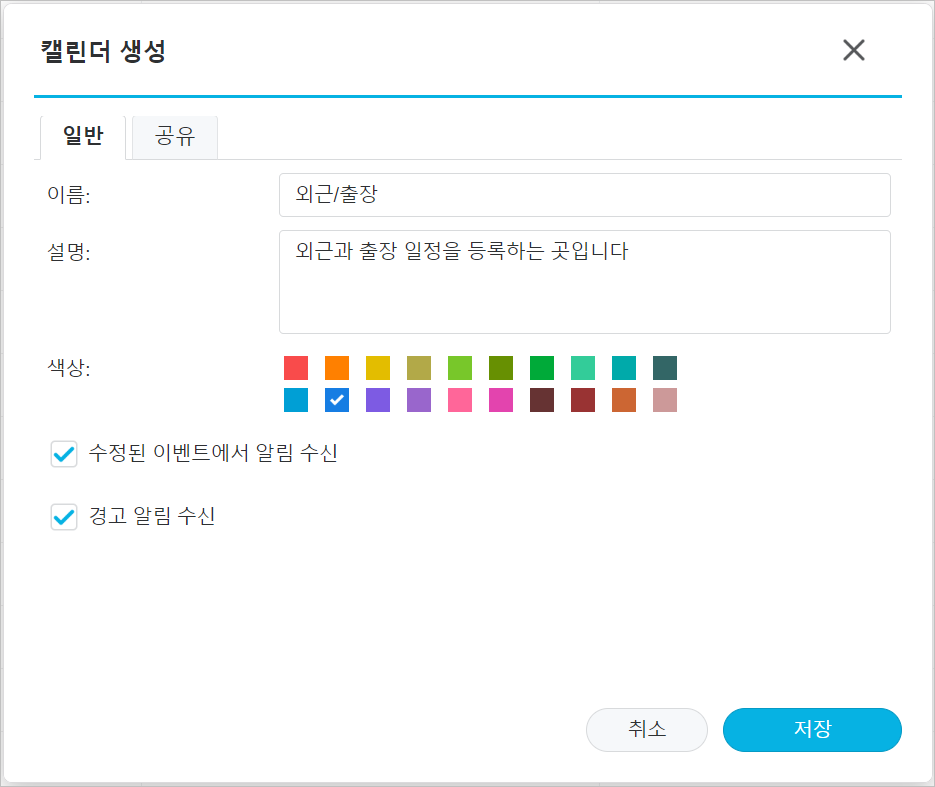Viewport: 935px width, 787px height.
Task: Pick the olive color swatch
Action: click(x=419, y=368)
